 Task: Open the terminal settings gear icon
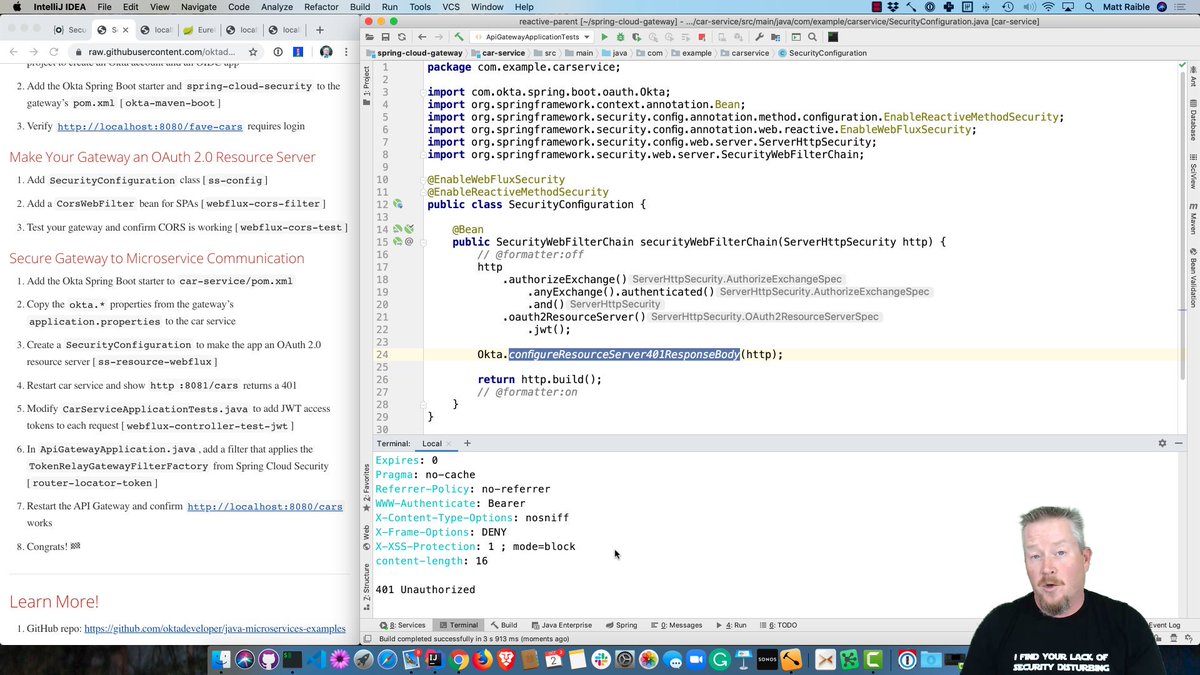(x=1162, y=443)
